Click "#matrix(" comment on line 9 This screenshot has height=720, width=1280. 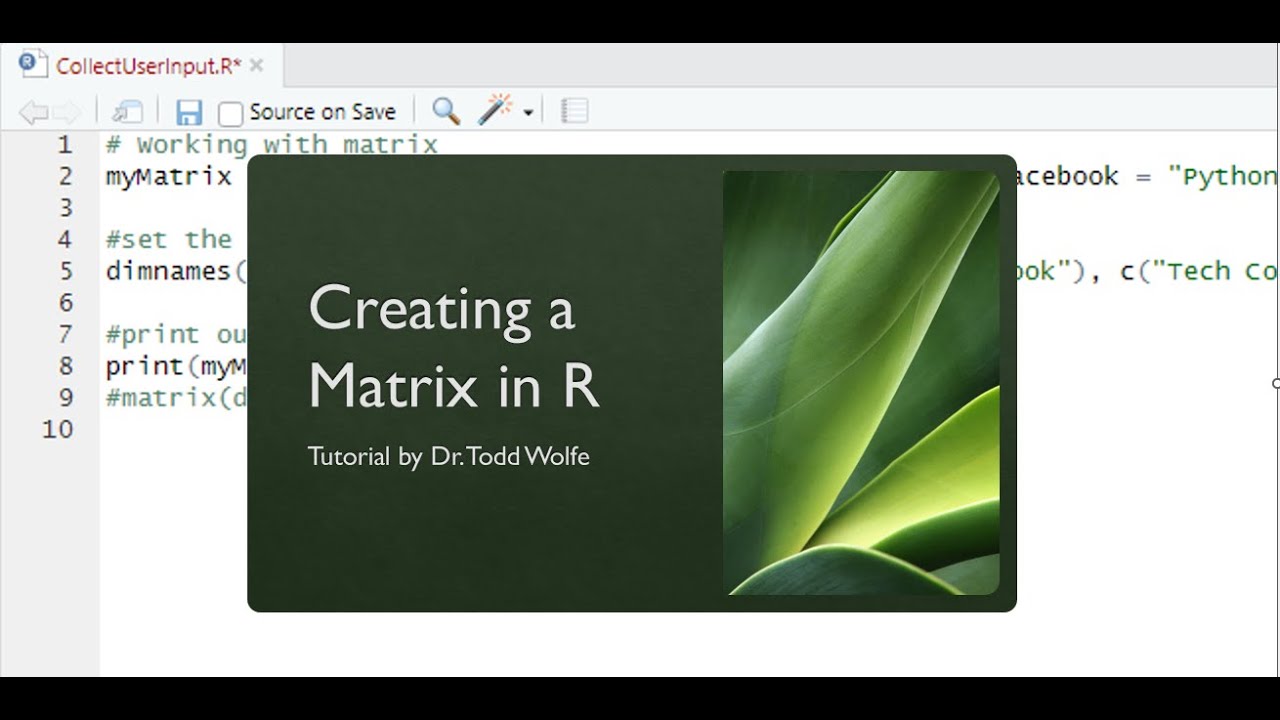pos(176,398)
